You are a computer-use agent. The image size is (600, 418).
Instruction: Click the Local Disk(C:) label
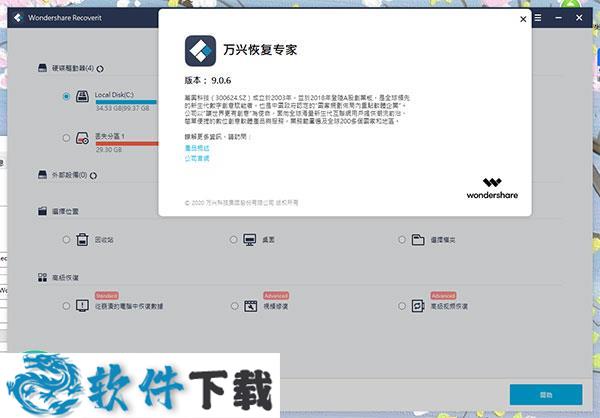click(x=114, y=95)
